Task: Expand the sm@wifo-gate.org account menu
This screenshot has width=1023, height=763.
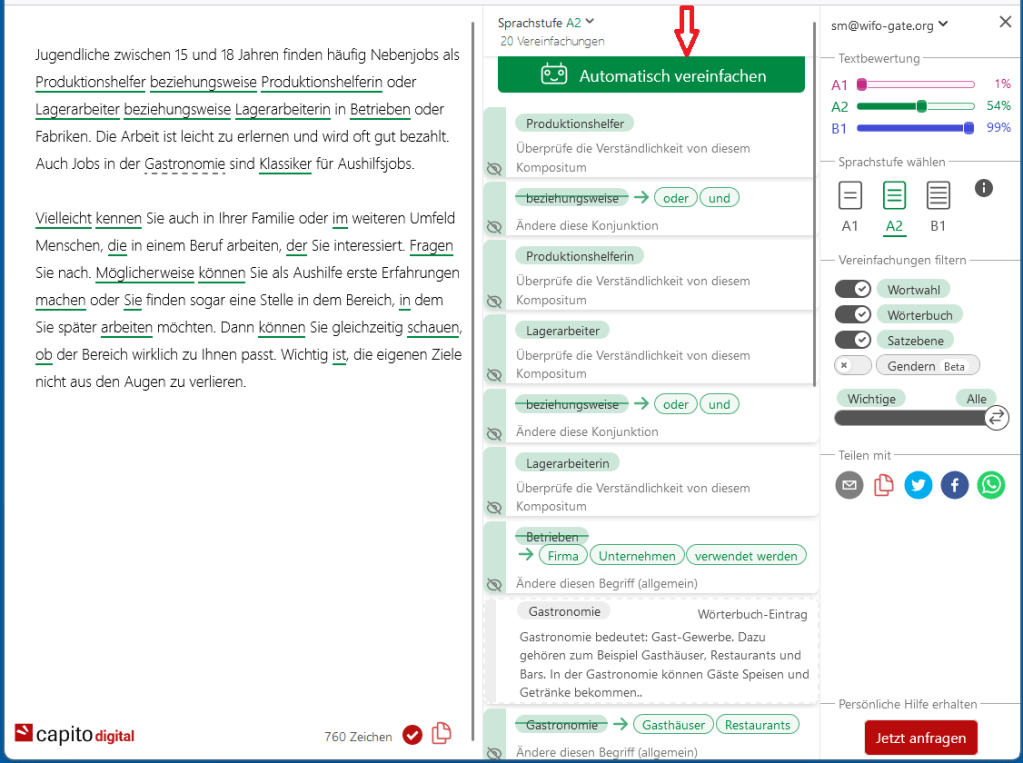Action: click(889, 24)
